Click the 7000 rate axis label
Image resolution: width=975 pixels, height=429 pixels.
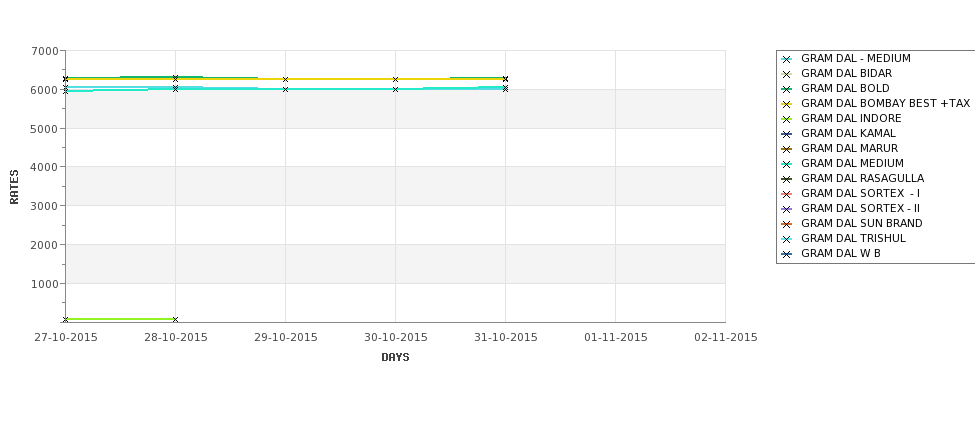point(47,51)
